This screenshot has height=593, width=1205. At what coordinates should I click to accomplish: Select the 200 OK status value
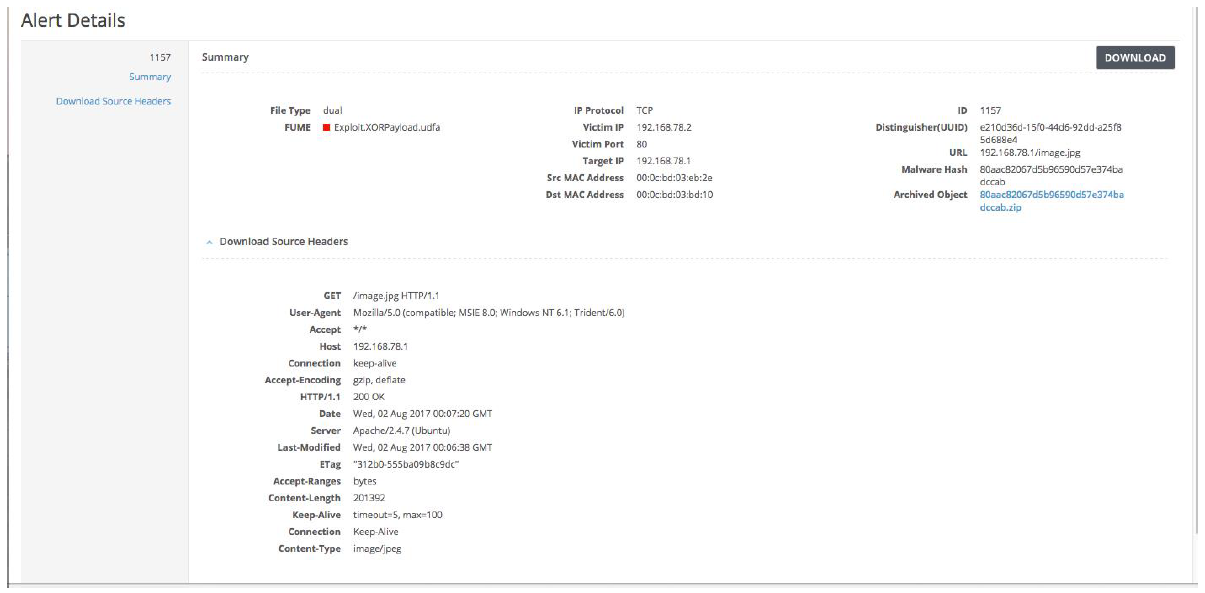tap(368, 397)
